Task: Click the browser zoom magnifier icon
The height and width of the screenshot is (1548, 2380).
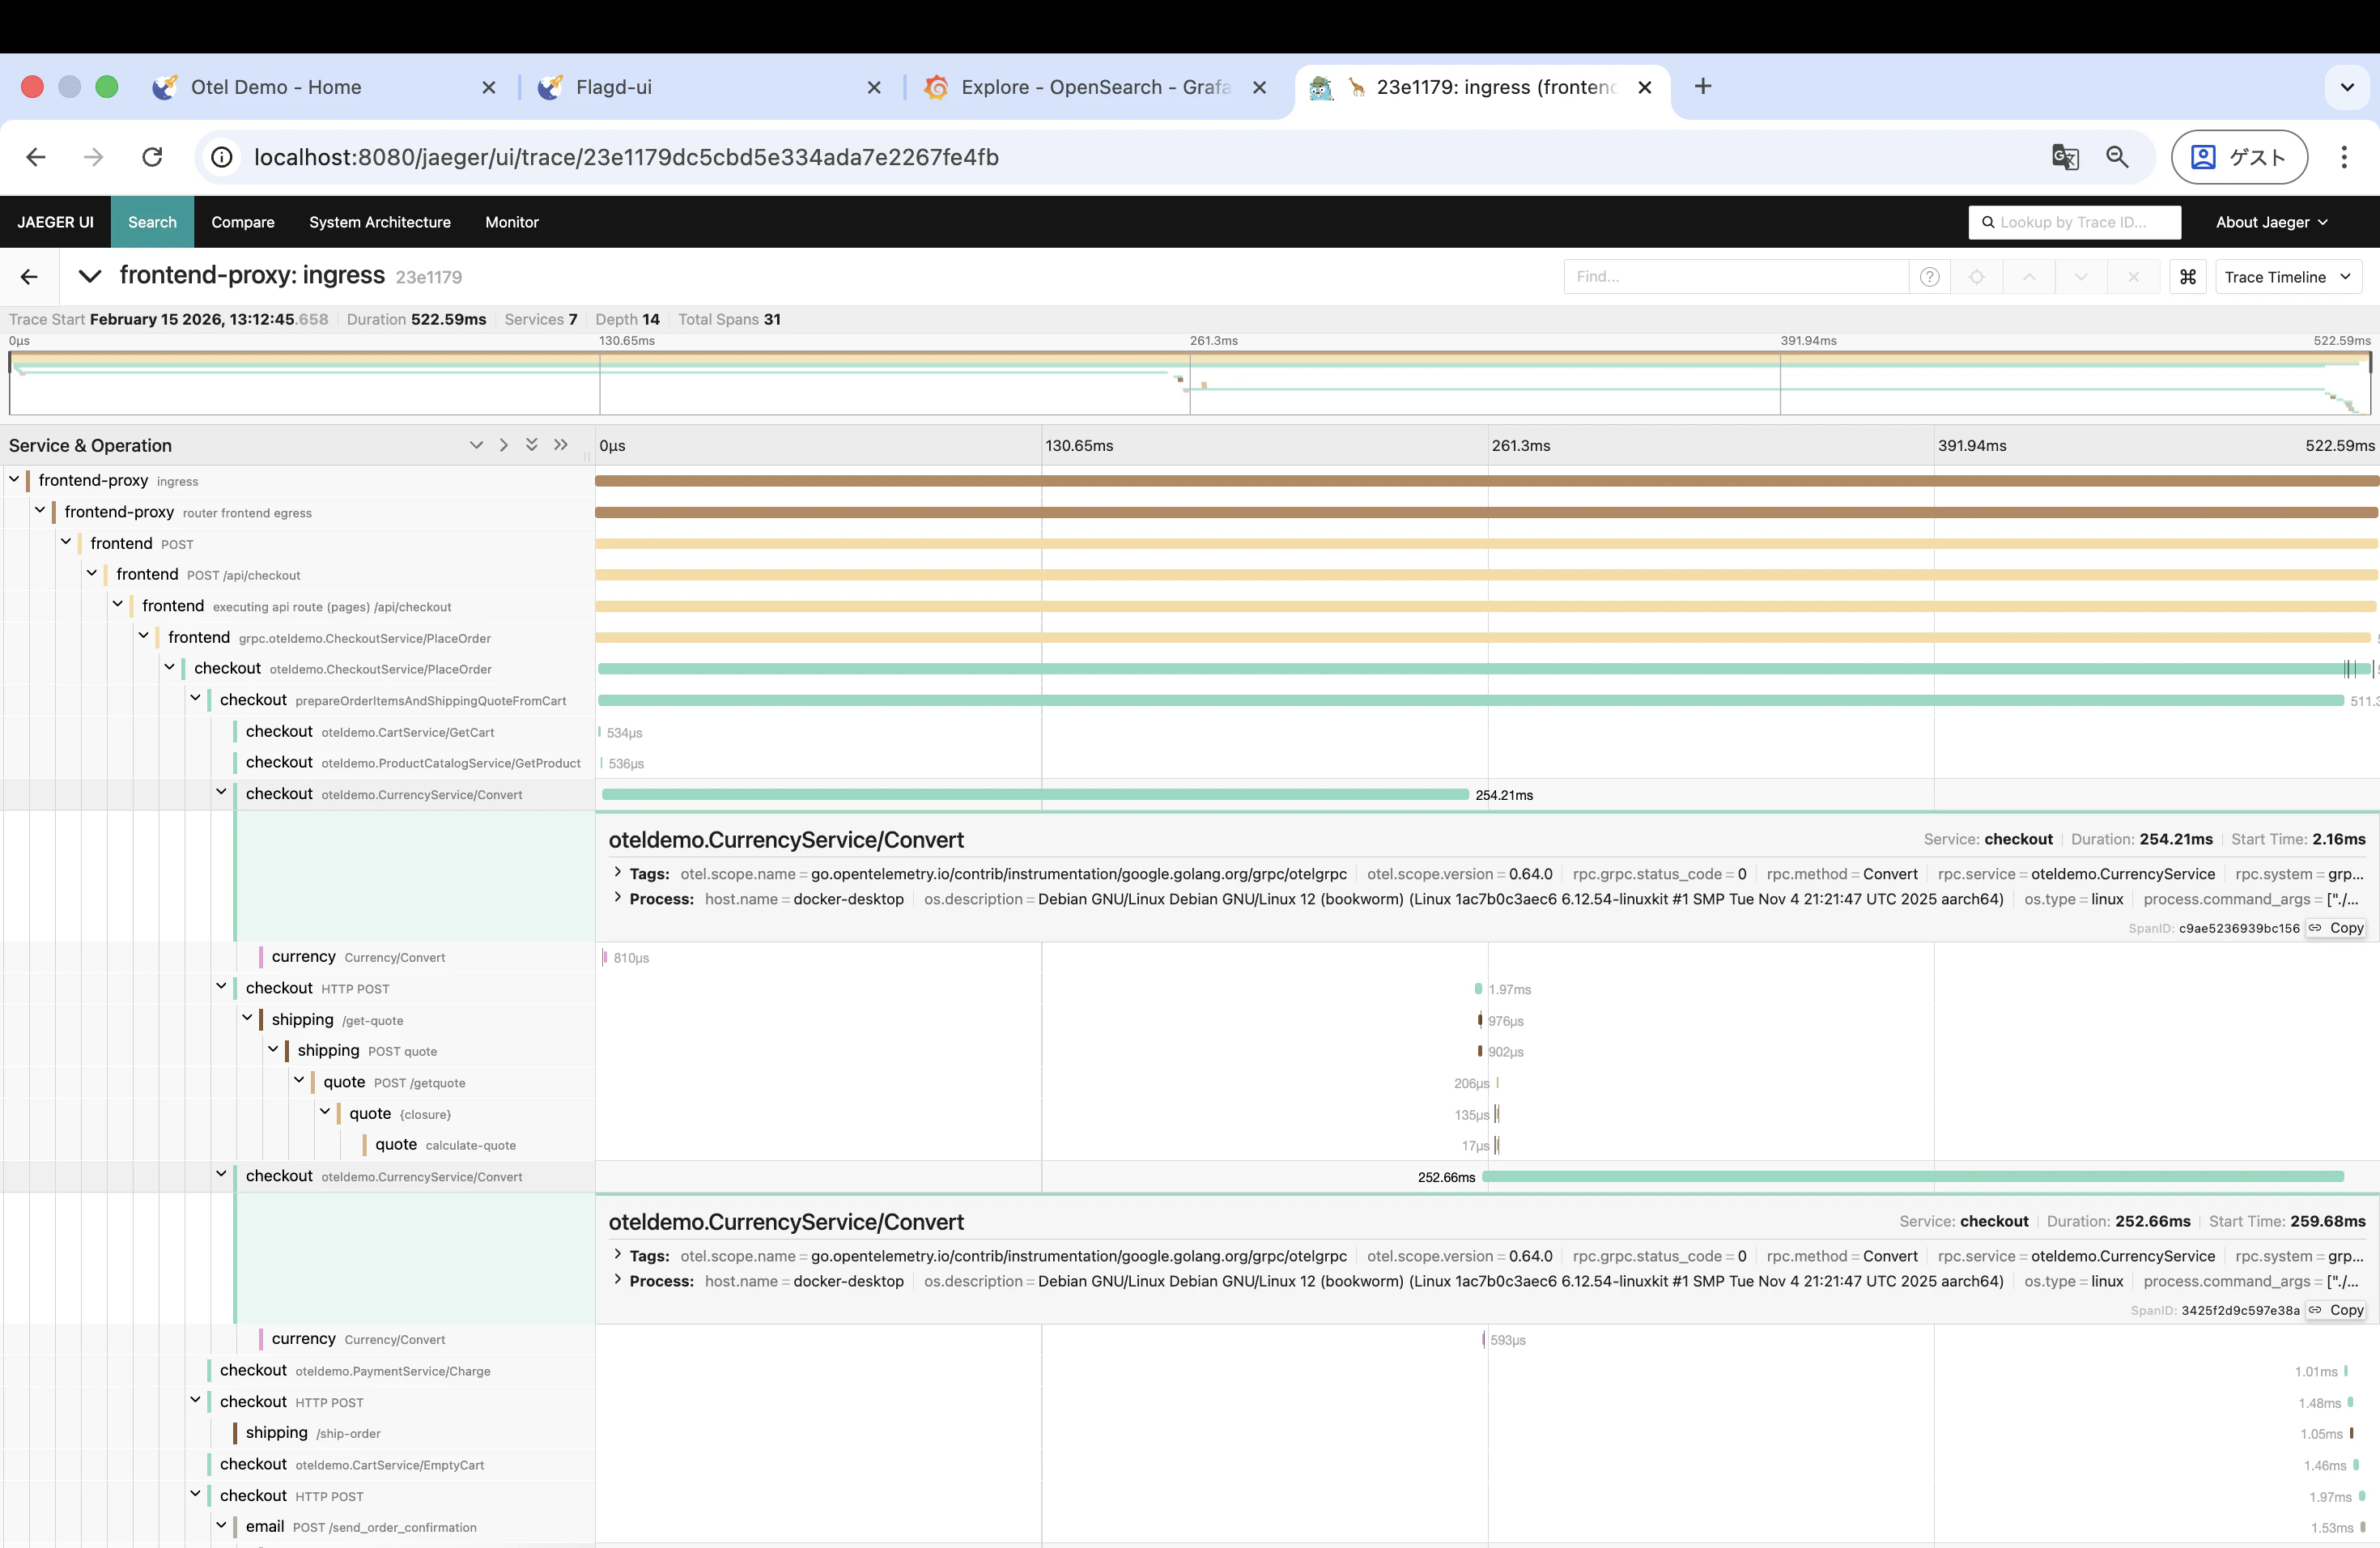Action: (x=2116, y=157)
